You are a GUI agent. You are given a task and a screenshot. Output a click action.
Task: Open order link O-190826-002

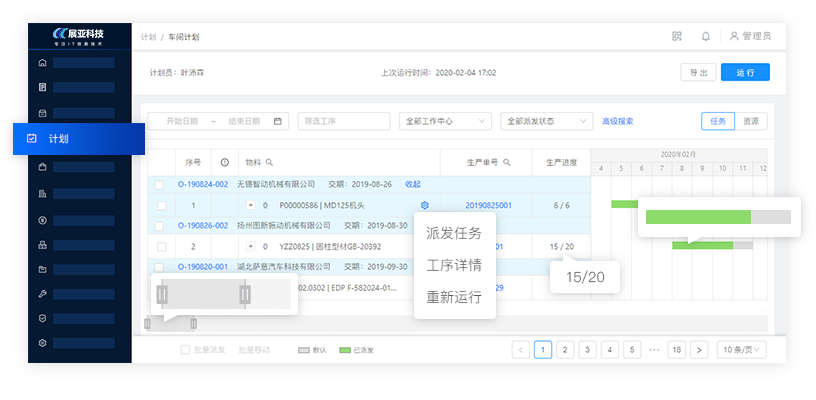tap(203, 225)
